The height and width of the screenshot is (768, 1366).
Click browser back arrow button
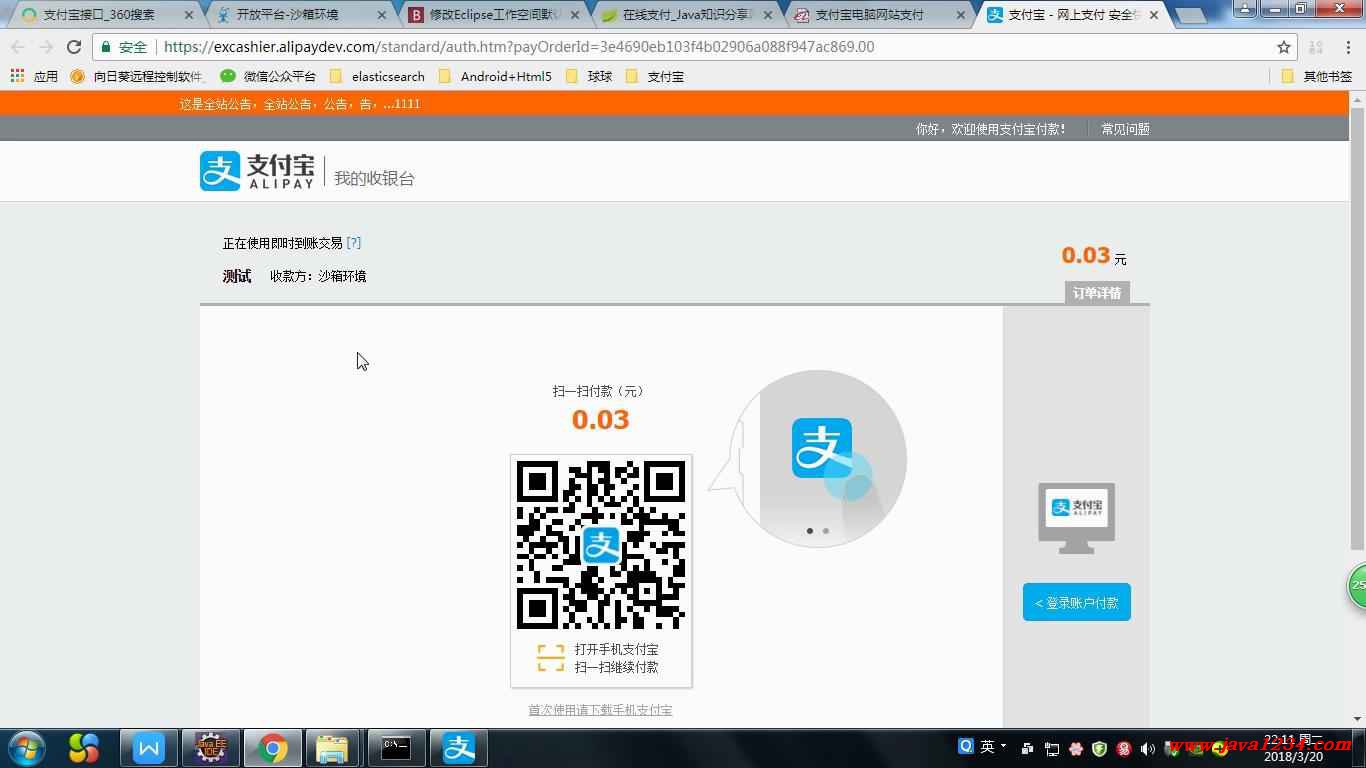click(x=18, y=47)
